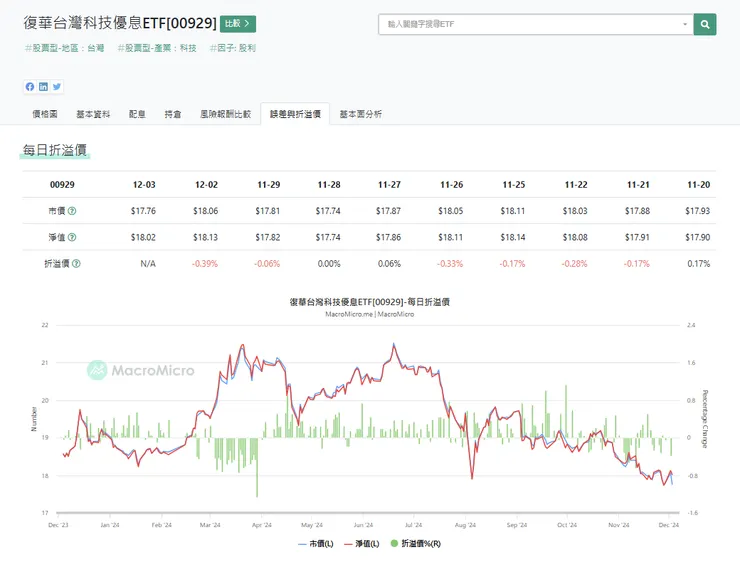Click the green search magnifier button
This screenshot has width=740, height=564.
pos(705,24)
